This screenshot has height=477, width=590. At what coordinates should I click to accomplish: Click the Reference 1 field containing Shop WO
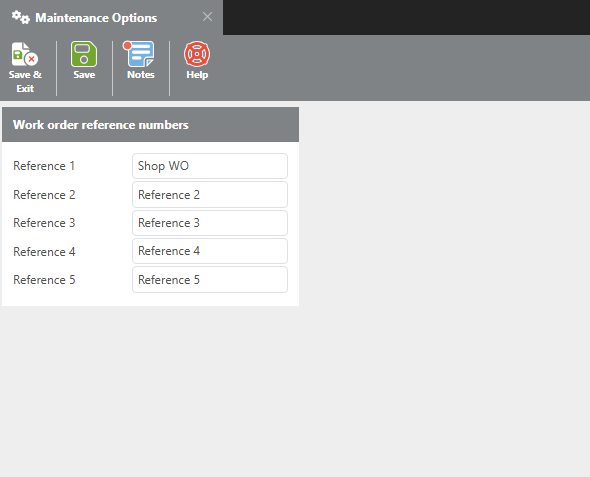[x=210, y=166]
